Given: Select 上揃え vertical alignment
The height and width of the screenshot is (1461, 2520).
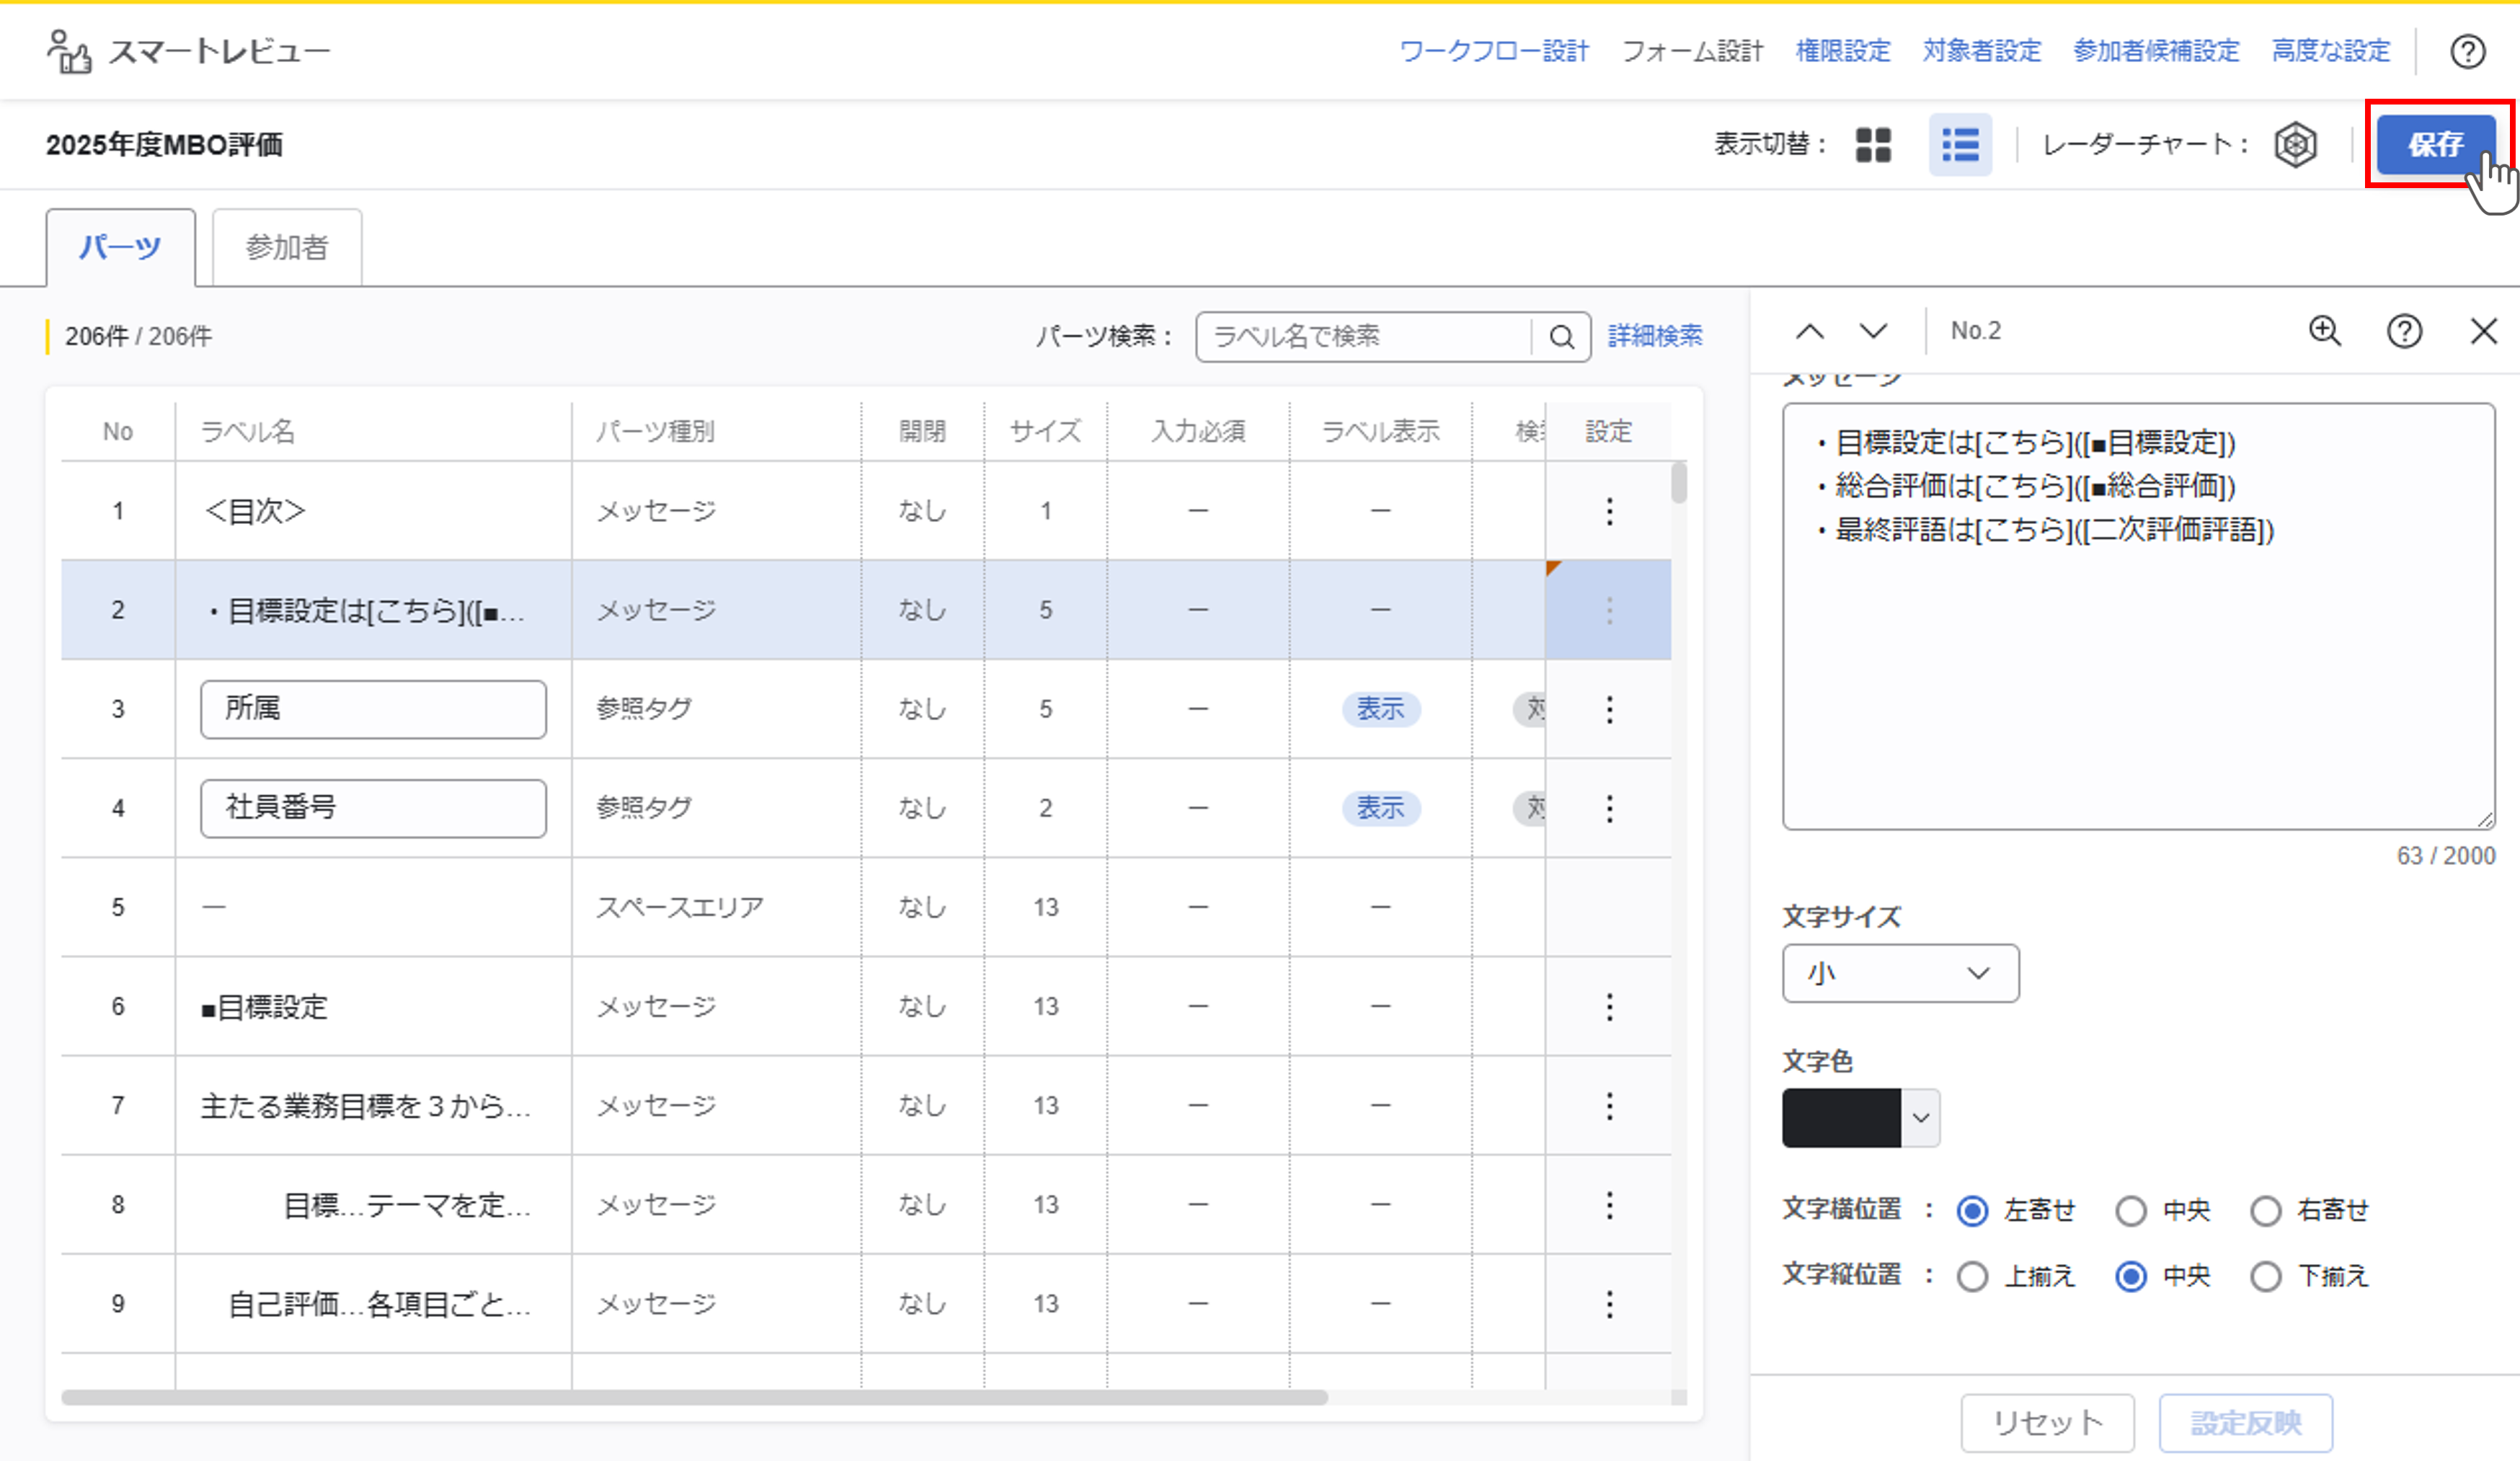Looking at the screenshot, I should tap(1972, 1277).
